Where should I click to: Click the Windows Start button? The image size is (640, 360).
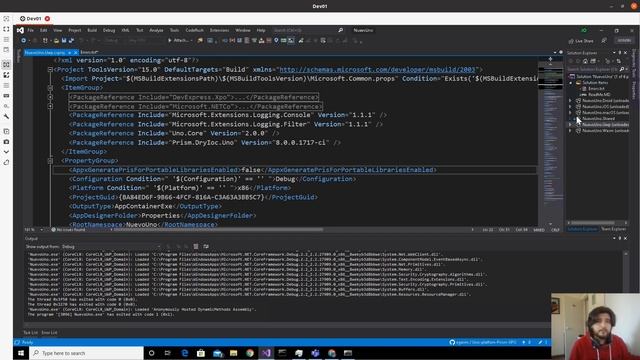pyautogui.click(x=21, y=353)
